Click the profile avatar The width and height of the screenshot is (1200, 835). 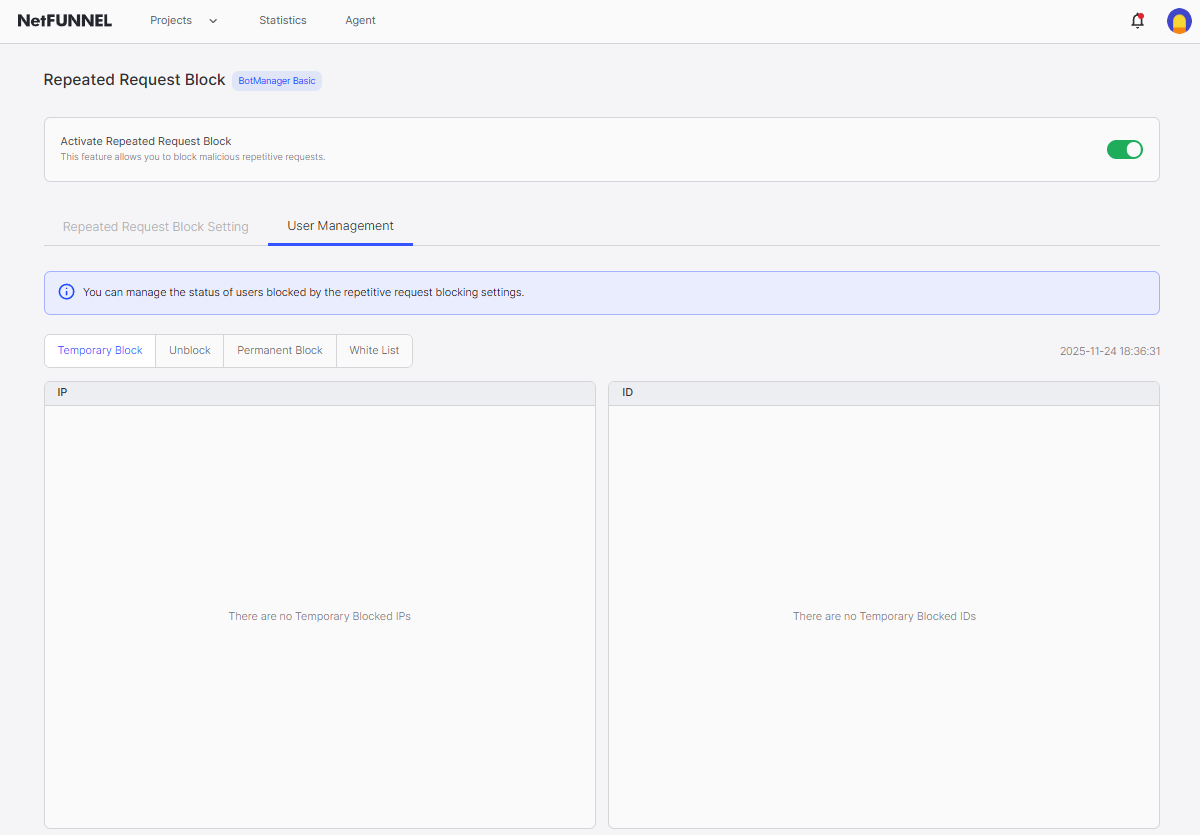pyautogui.click(x=1179, y=20)
